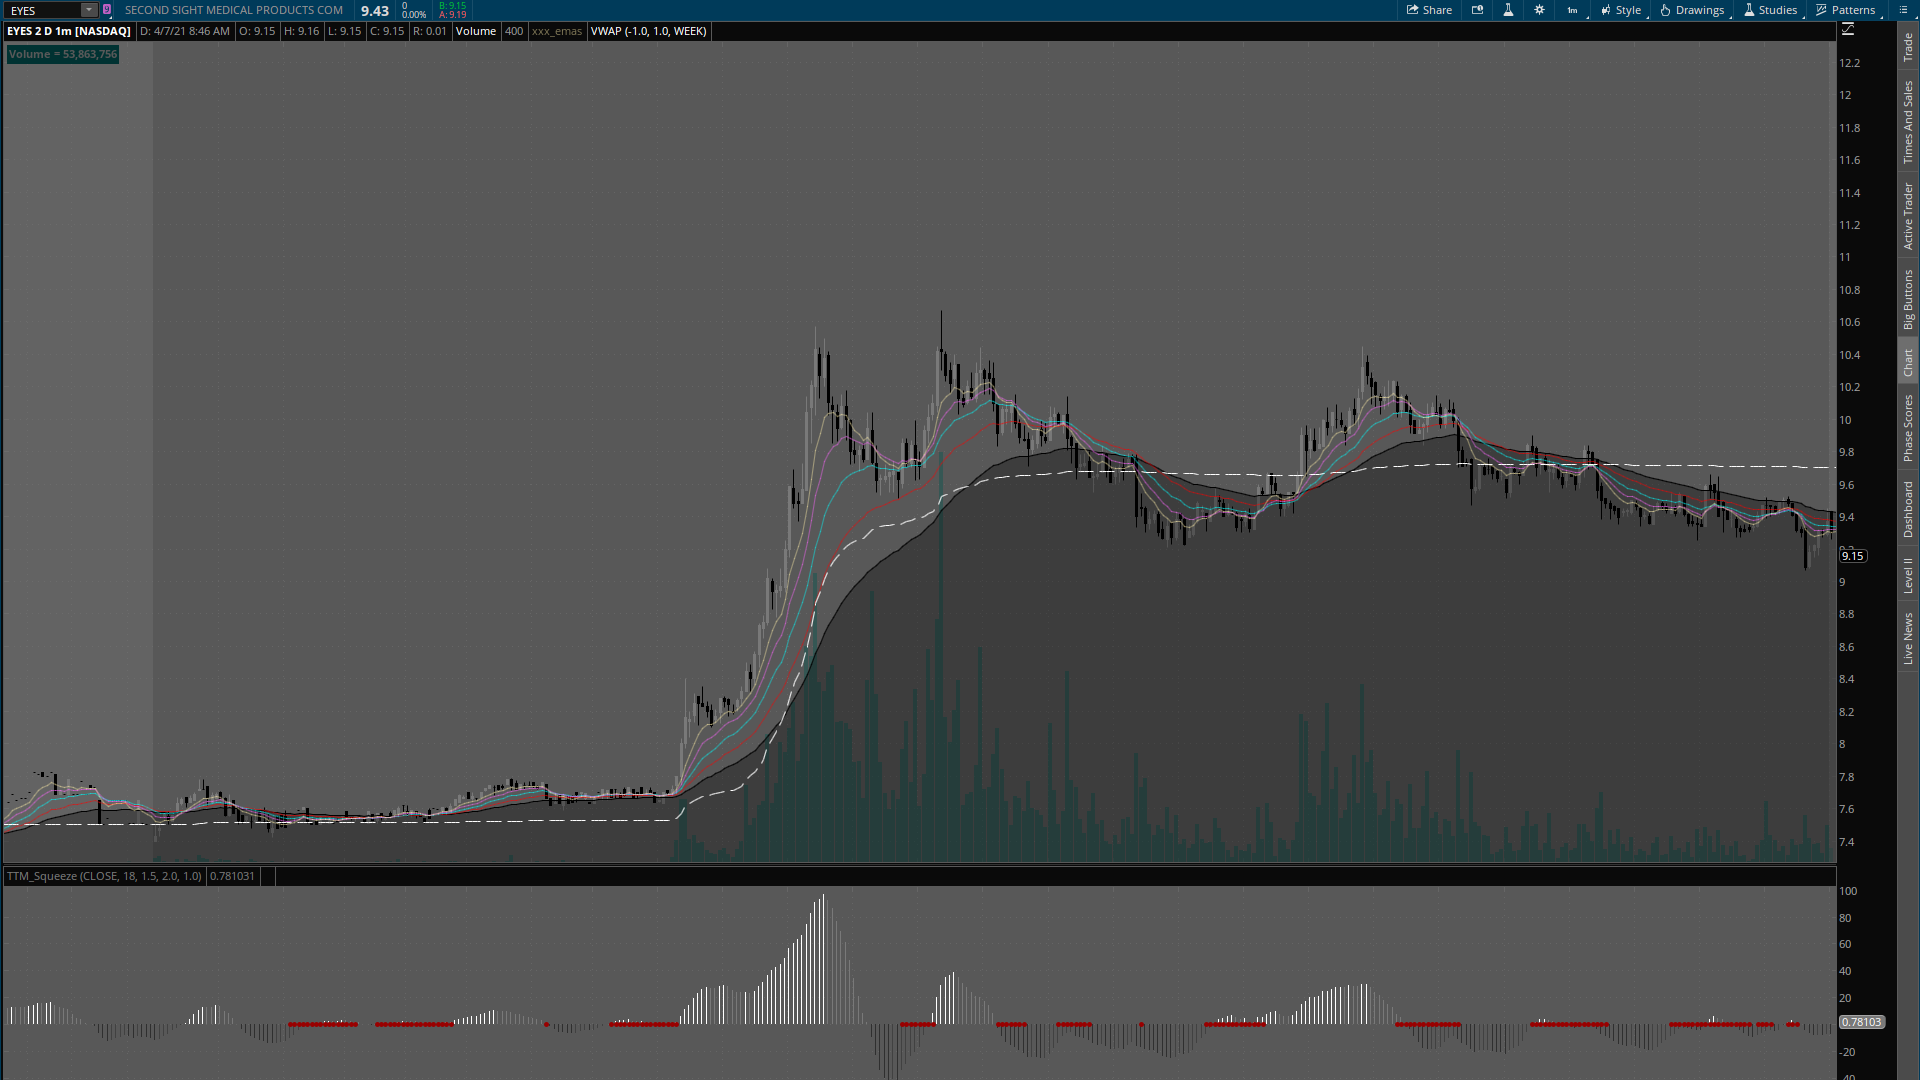Open the Drawings menu

1692,10
